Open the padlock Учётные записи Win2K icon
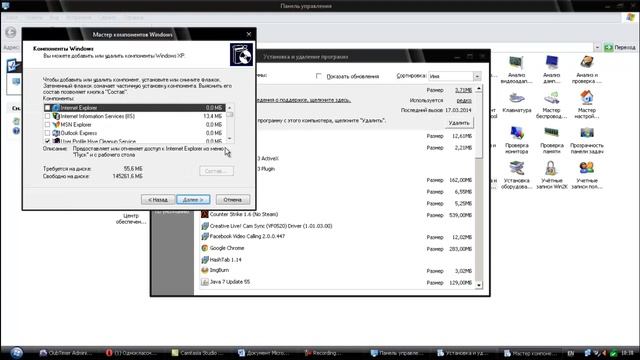Screen dimensions: 640x360 [x=551, y=168]
